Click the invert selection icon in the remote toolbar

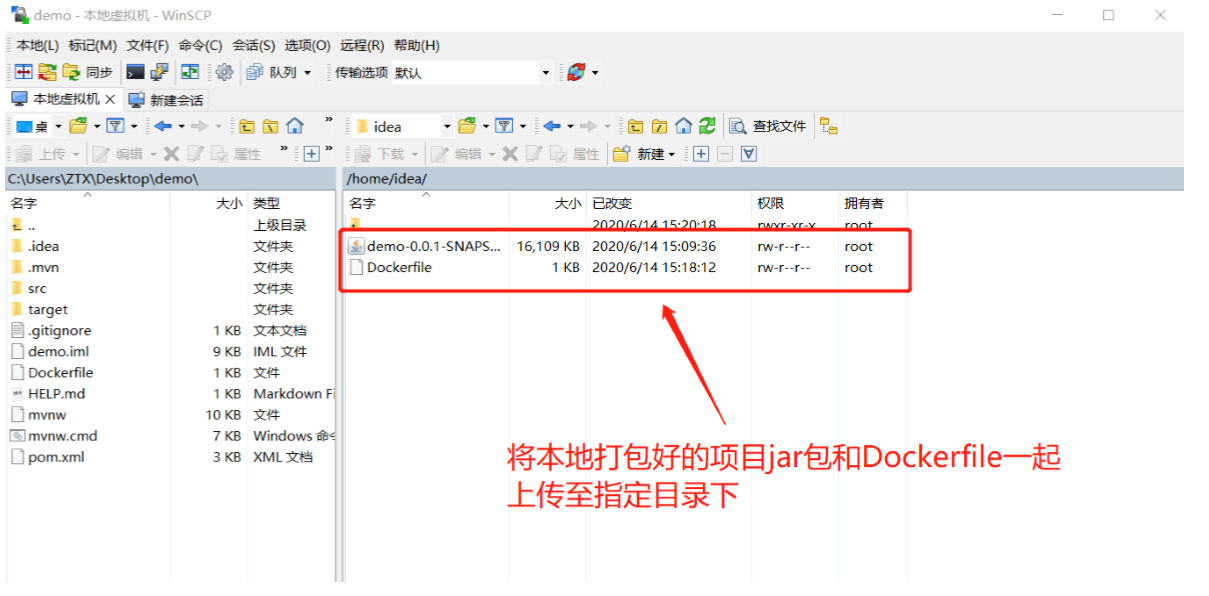[x=749, y=154]
